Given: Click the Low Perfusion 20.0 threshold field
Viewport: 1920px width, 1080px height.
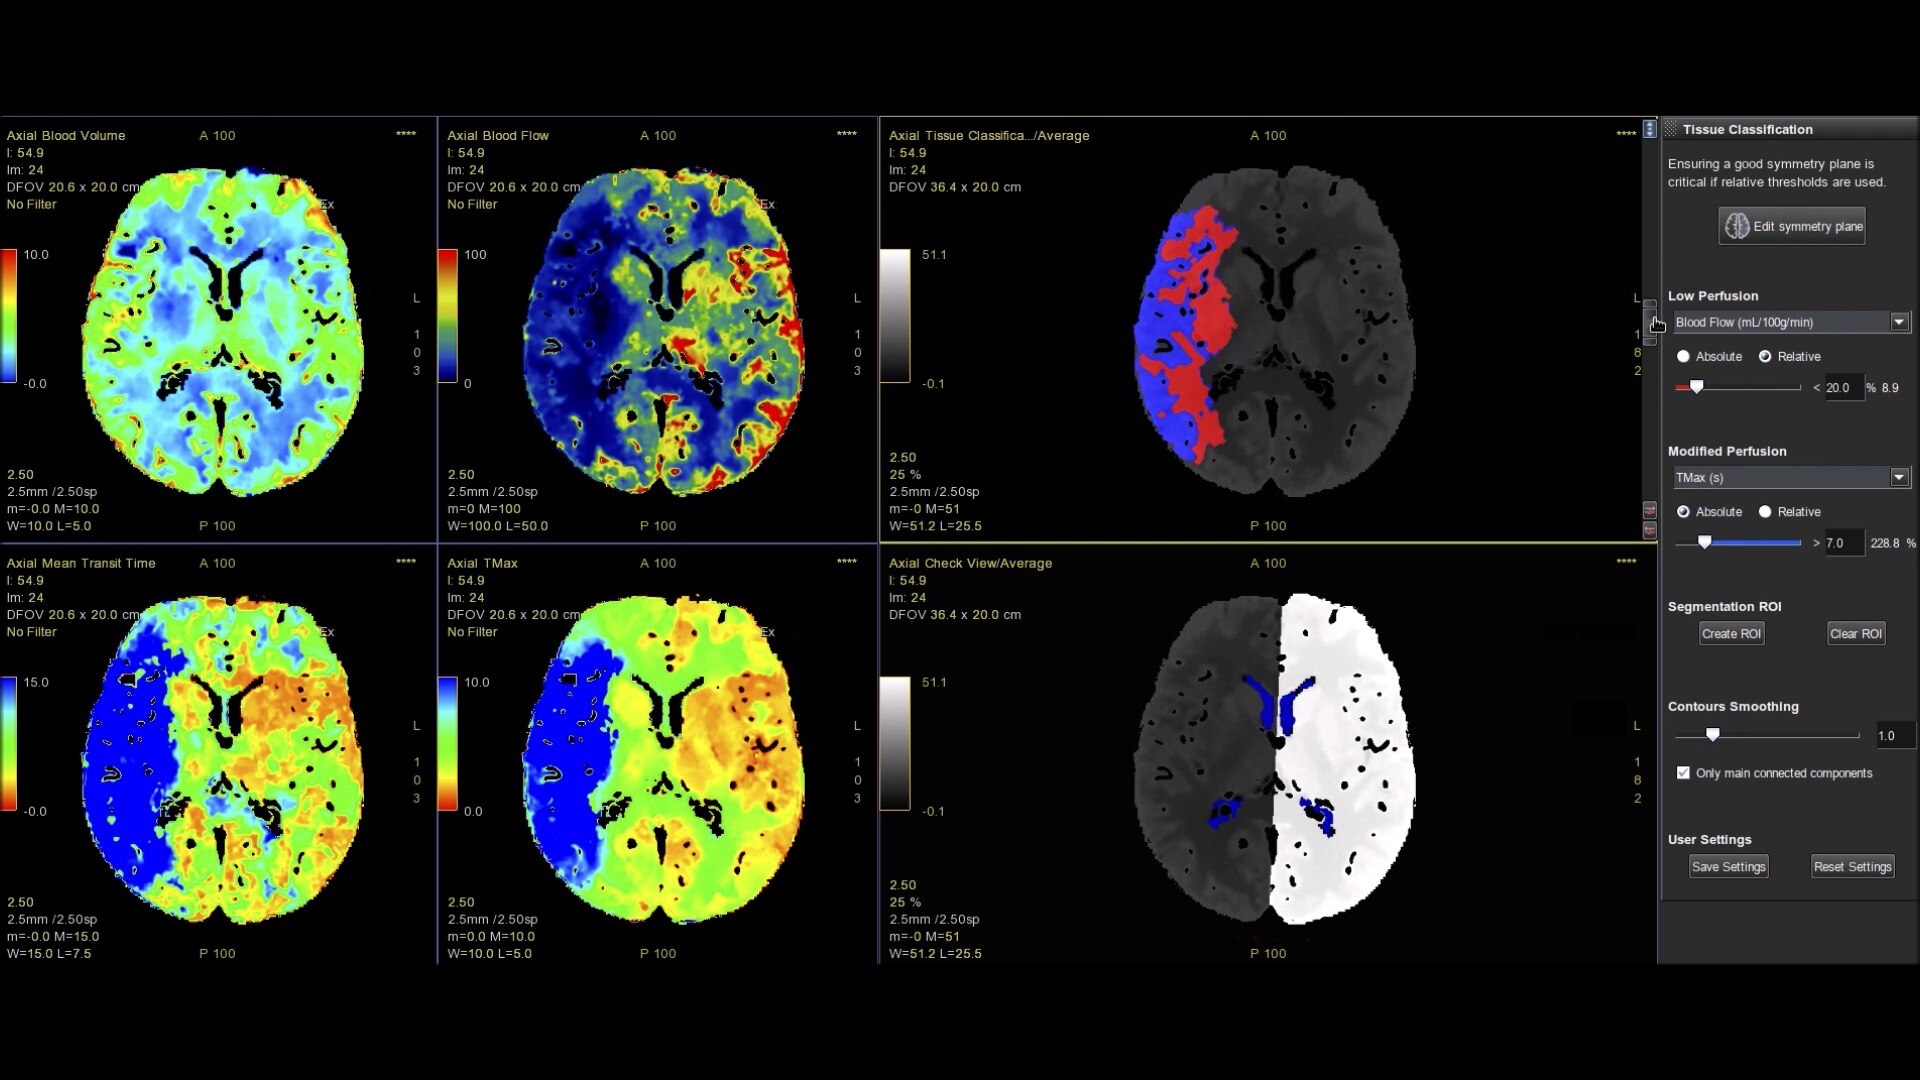Looking at the screenshot, I should coord(1841,388).
